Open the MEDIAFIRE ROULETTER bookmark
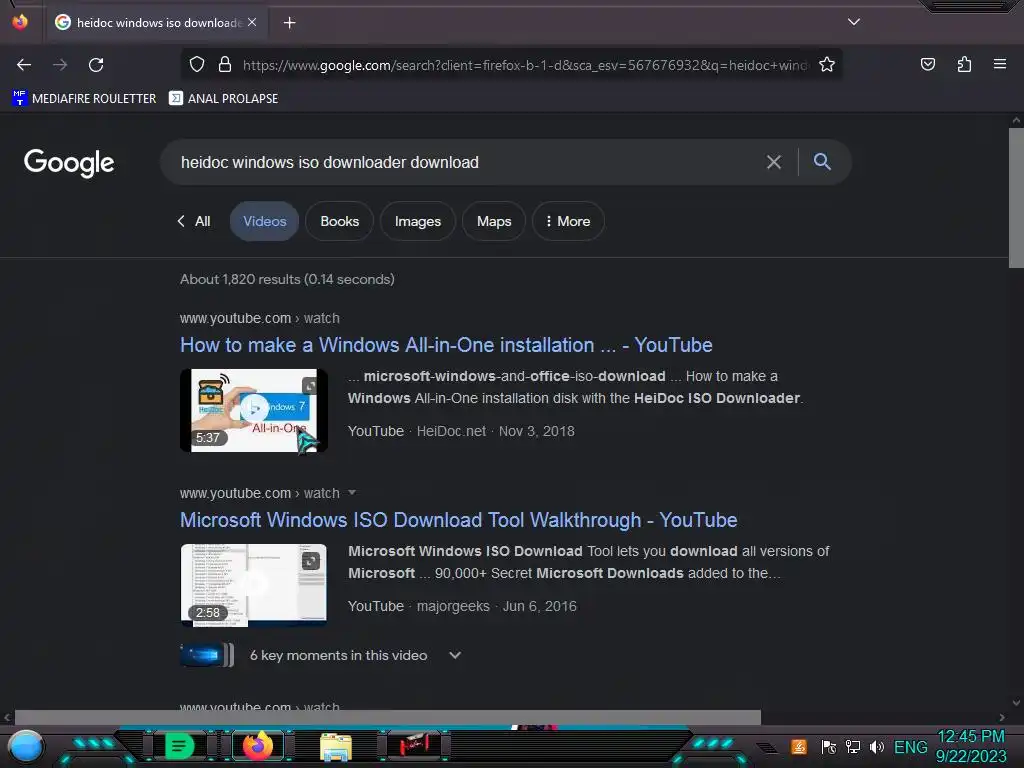The width and height of the screenshot is (1024, 768). tap(84, 99)
